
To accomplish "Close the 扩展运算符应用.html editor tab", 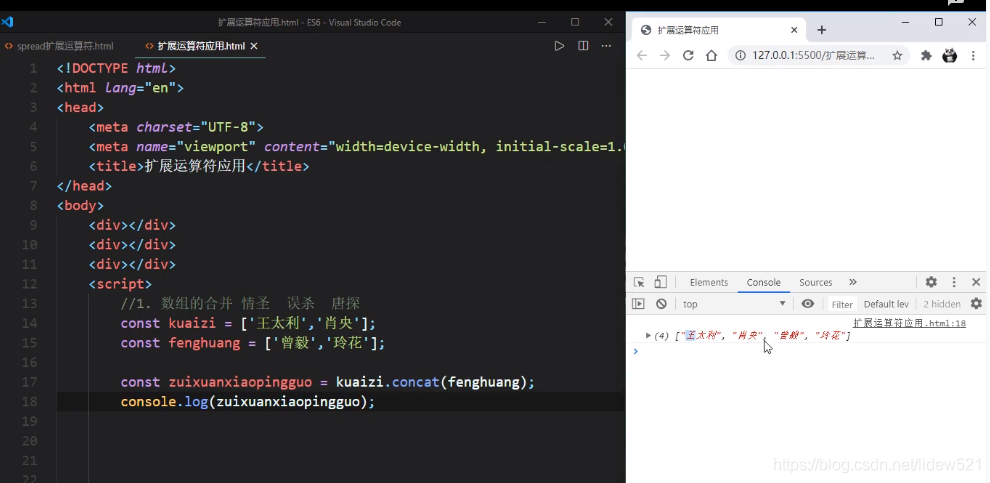I will 254,46.
